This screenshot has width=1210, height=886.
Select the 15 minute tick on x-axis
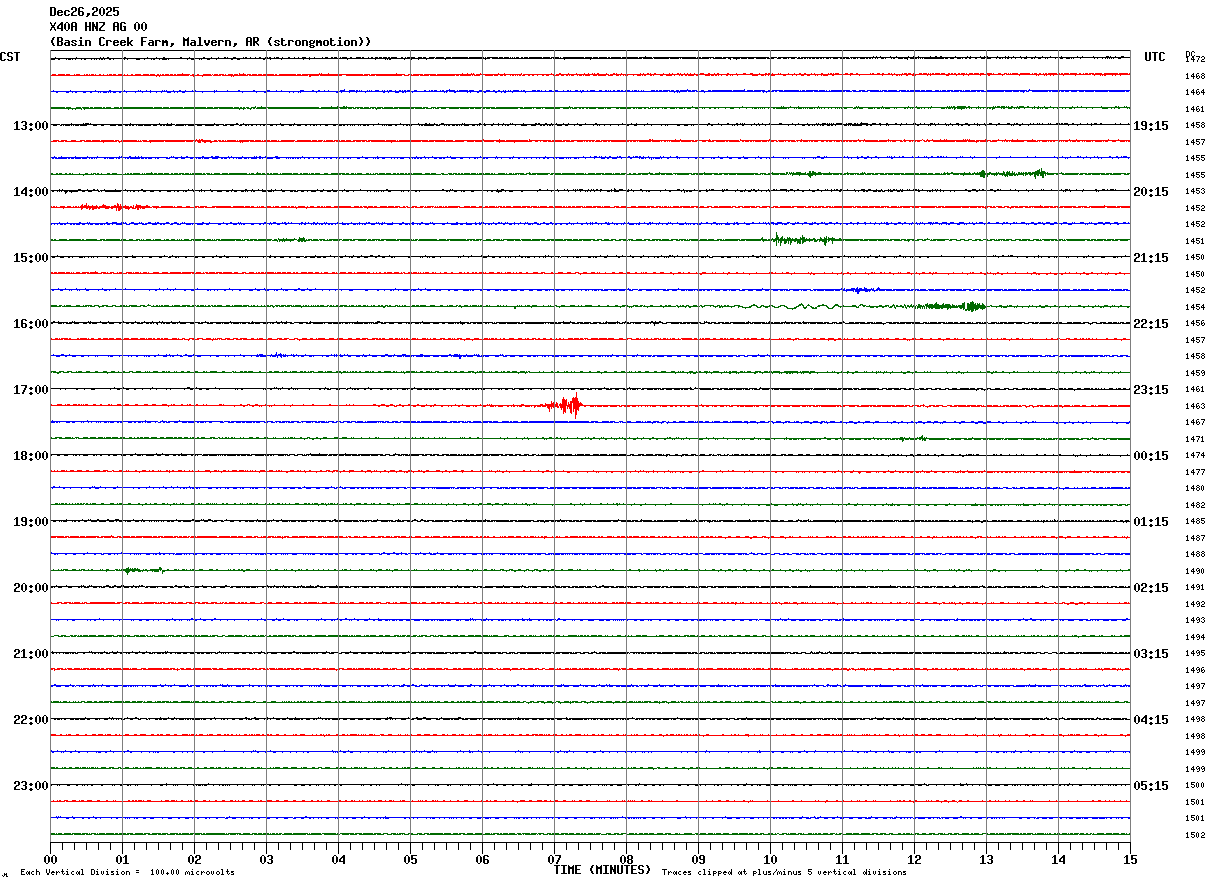coord(1129,859)
